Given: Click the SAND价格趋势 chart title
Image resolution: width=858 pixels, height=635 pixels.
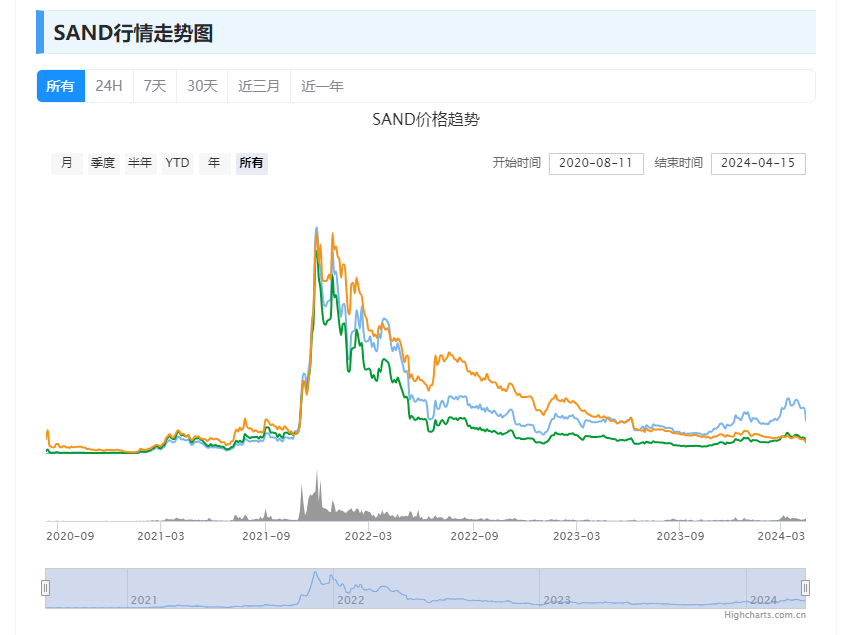Looking at the screenshot, I should [426, 120].
